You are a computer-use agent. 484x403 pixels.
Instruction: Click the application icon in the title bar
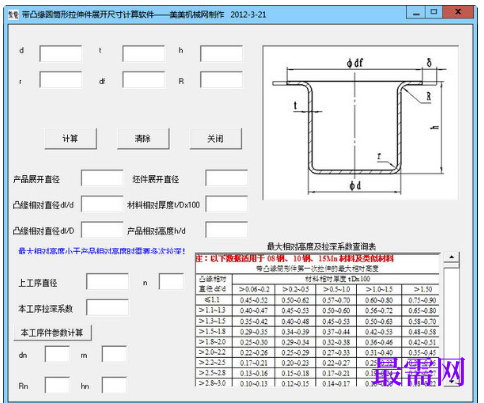tap(13, 14)
